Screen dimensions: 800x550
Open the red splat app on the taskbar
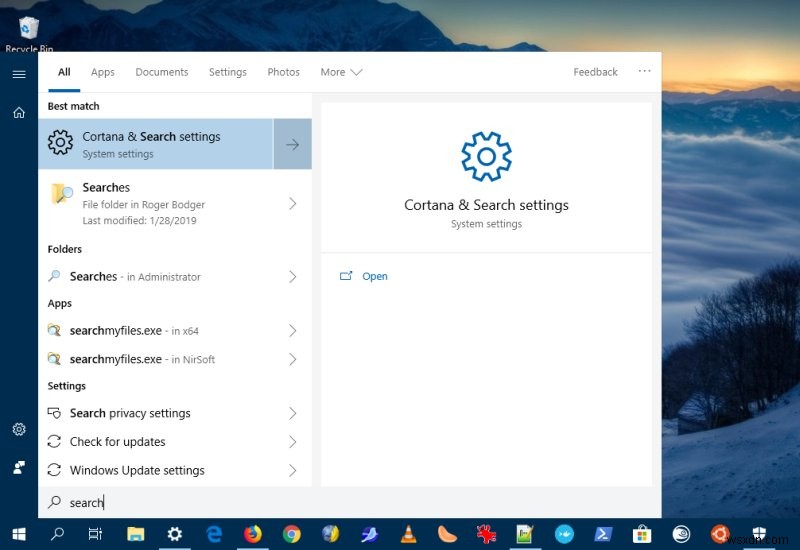pos(486,534)
